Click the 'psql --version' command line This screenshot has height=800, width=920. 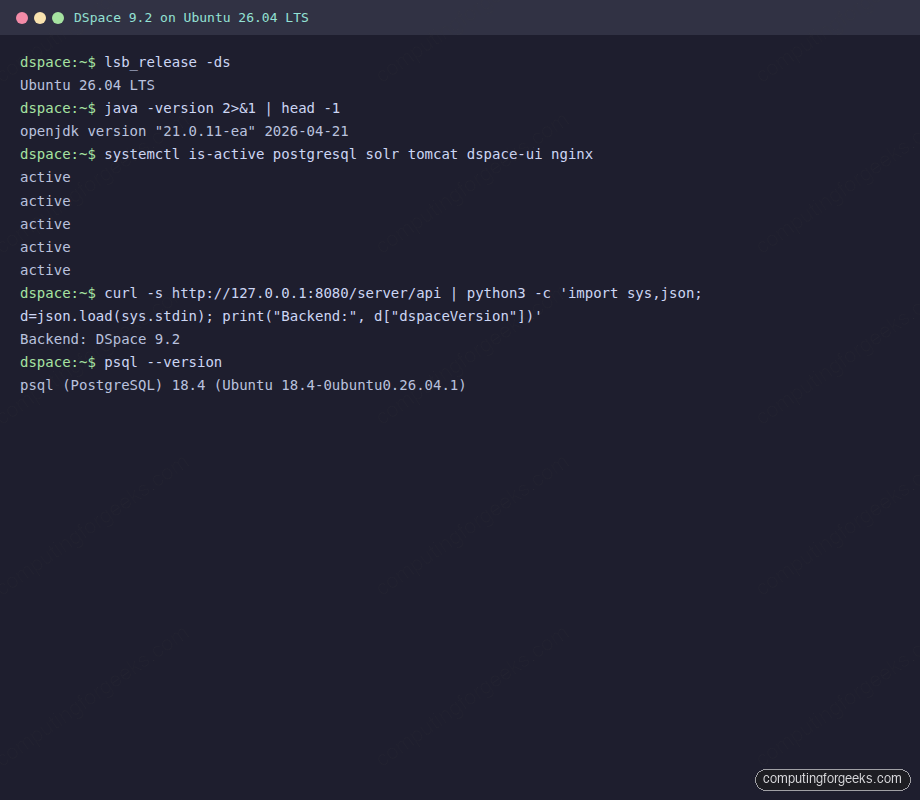tap(121, 362)
